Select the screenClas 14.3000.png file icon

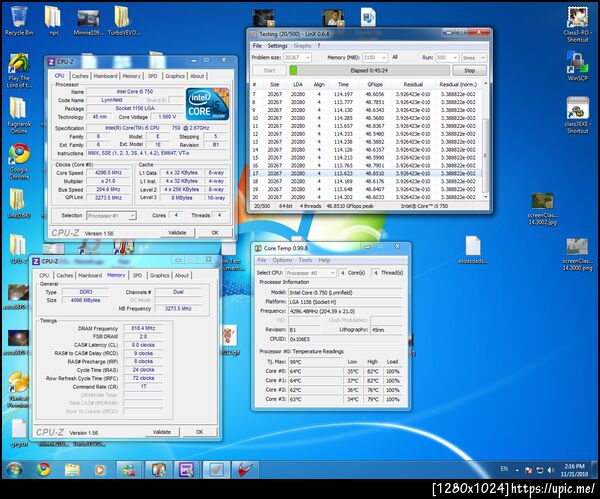577,254
